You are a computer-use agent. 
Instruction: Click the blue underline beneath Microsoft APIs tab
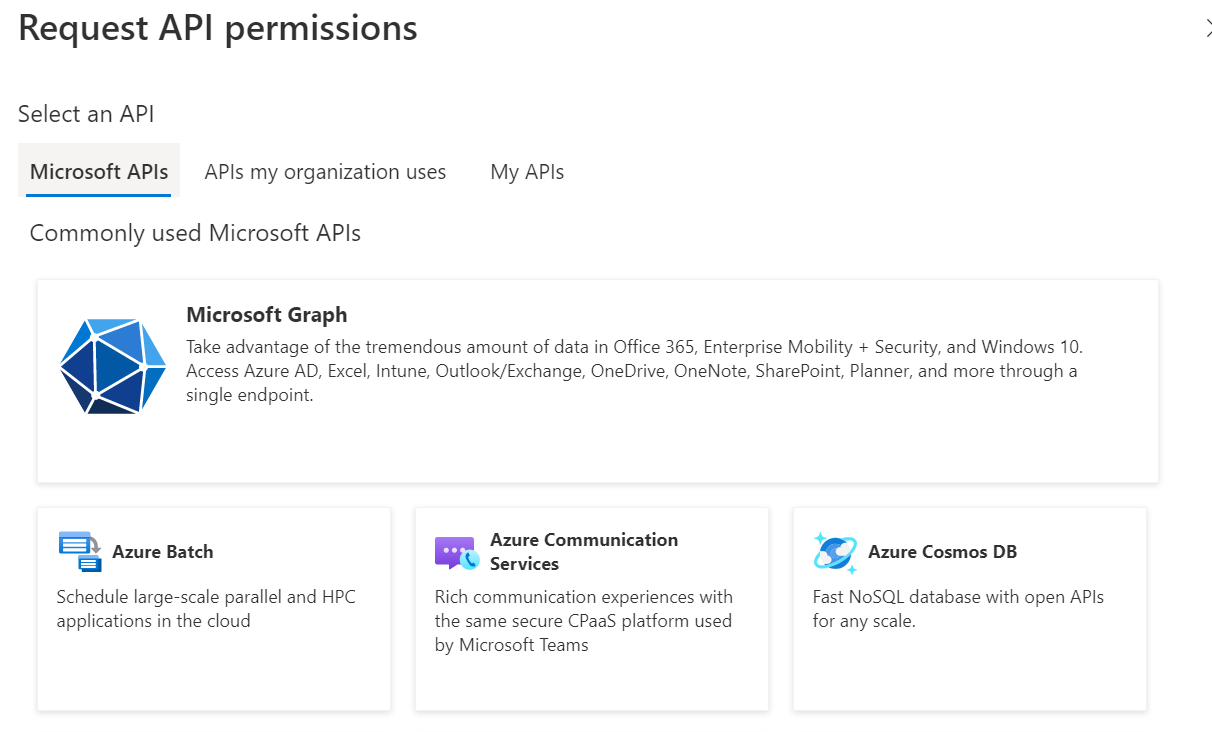(99, 195)
